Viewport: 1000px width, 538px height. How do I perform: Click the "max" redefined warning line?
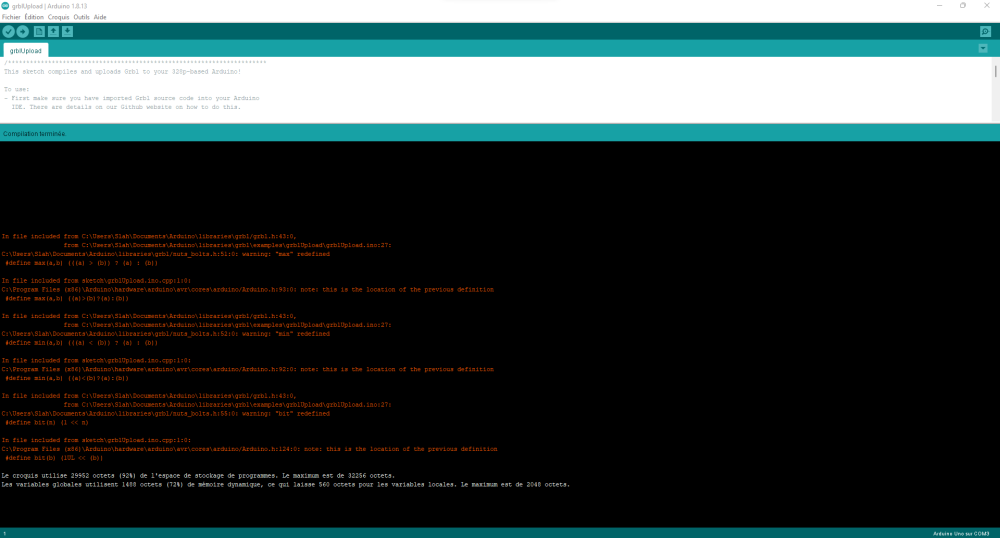point(166,254)
